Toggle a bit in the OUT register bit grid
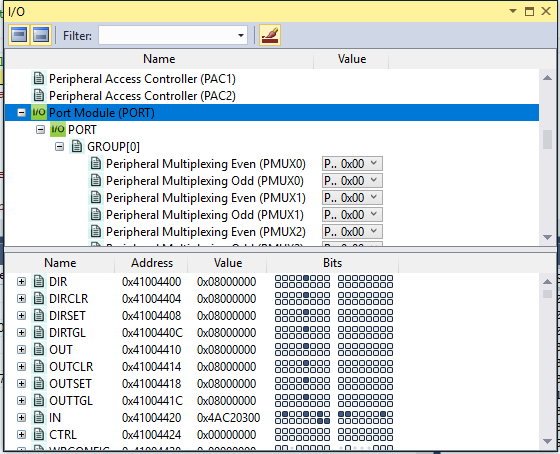Screen dimensions: 560x454 click(x=334, y=349)
